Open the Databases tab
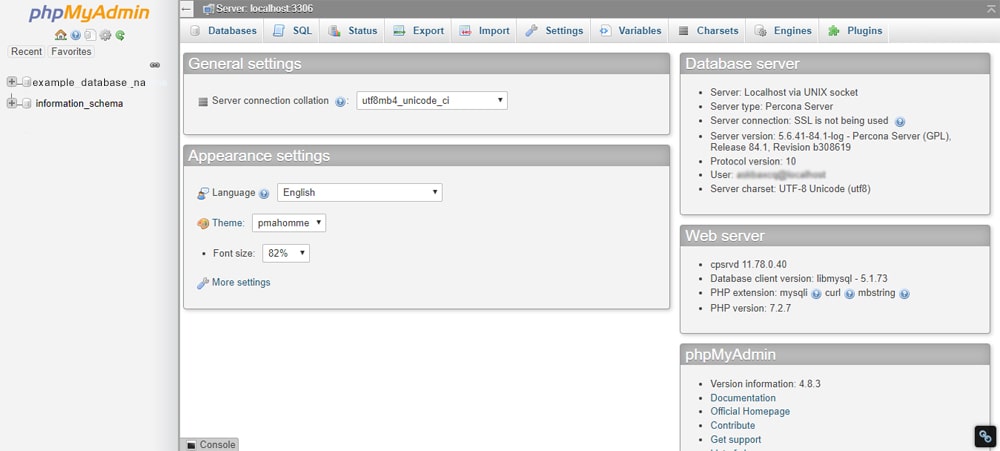Image resolution: width=1000 pixels, height=451 pixels. pyautogui.click(x=223, y=31)
